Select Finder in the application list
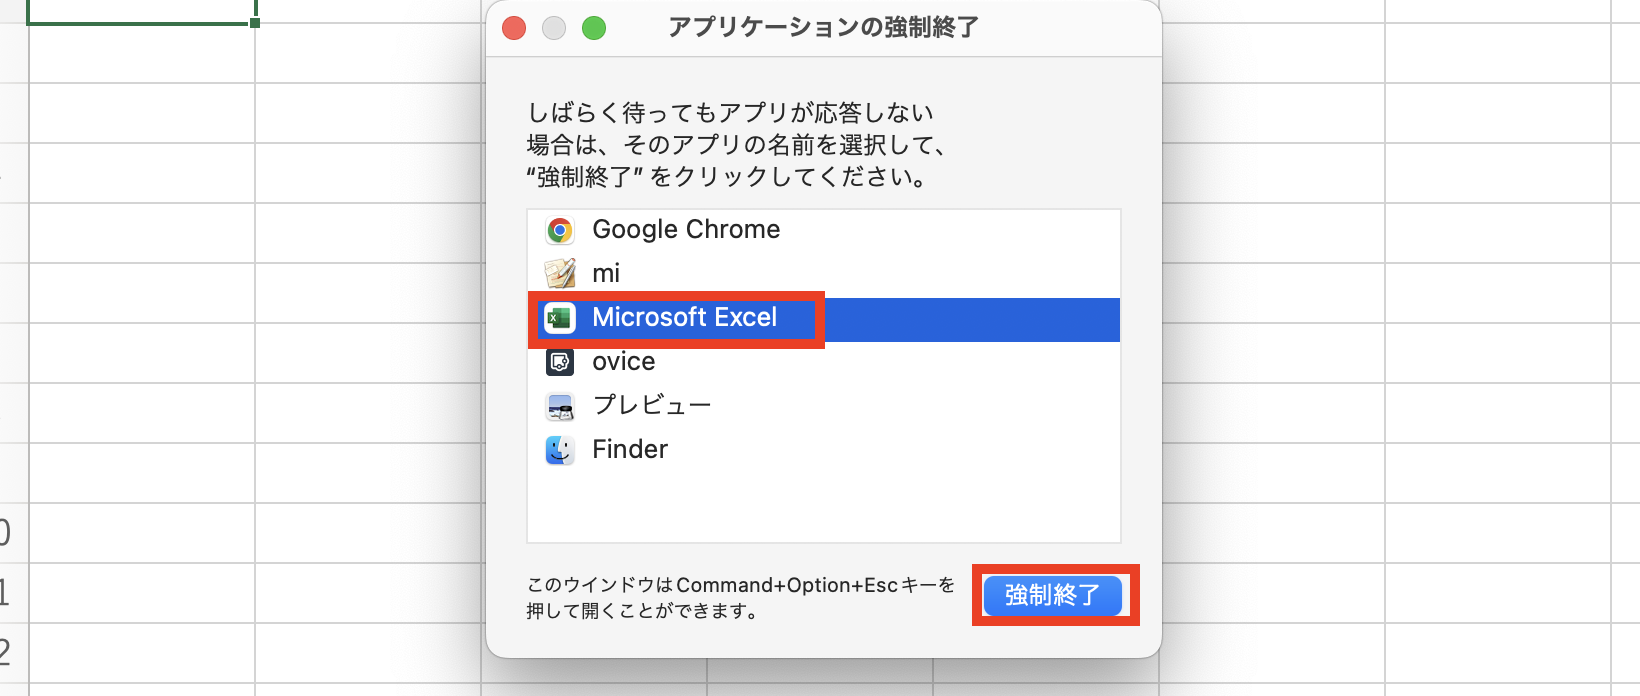 click(x=629, y=450)
